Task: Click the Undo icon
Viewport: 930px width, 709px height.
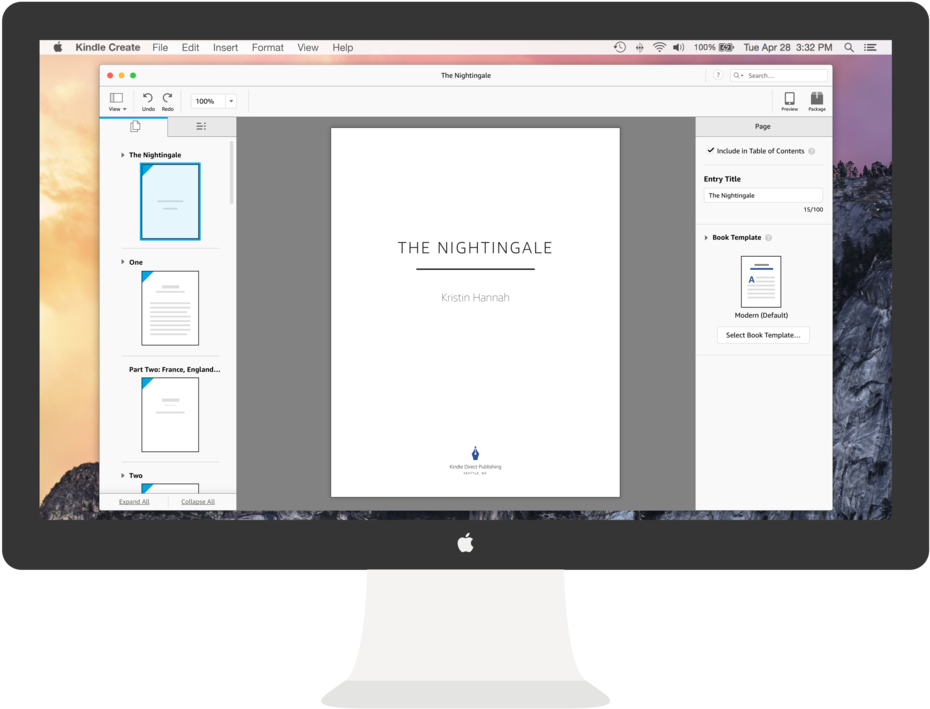Action: [148, 98]
